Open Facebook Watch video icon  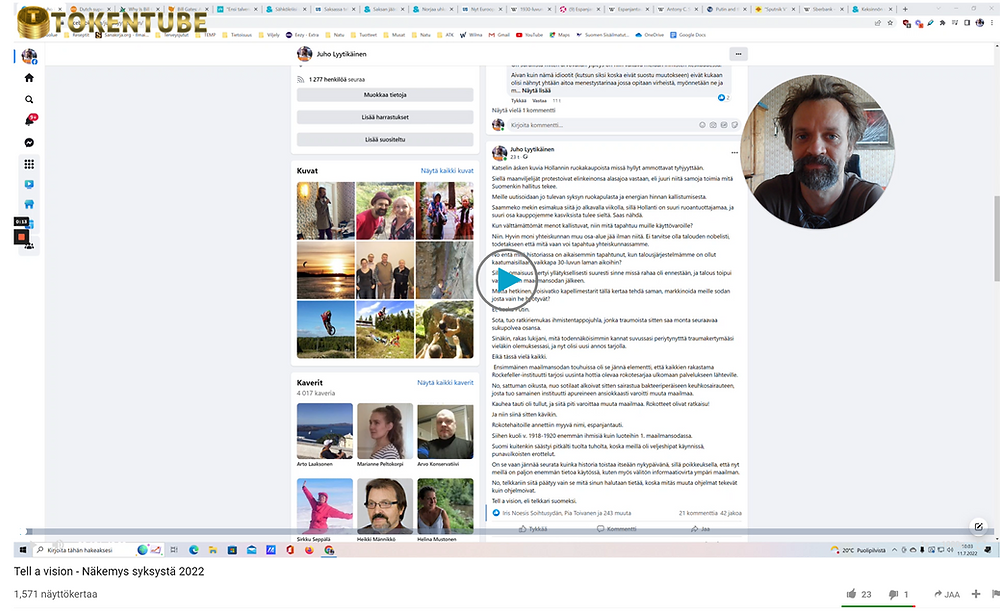(29, 185)
